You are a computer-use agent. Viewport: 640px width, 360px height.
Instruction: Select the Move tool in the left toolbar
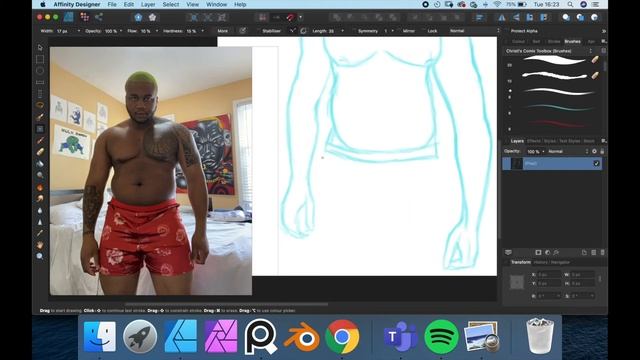(40, 48)
